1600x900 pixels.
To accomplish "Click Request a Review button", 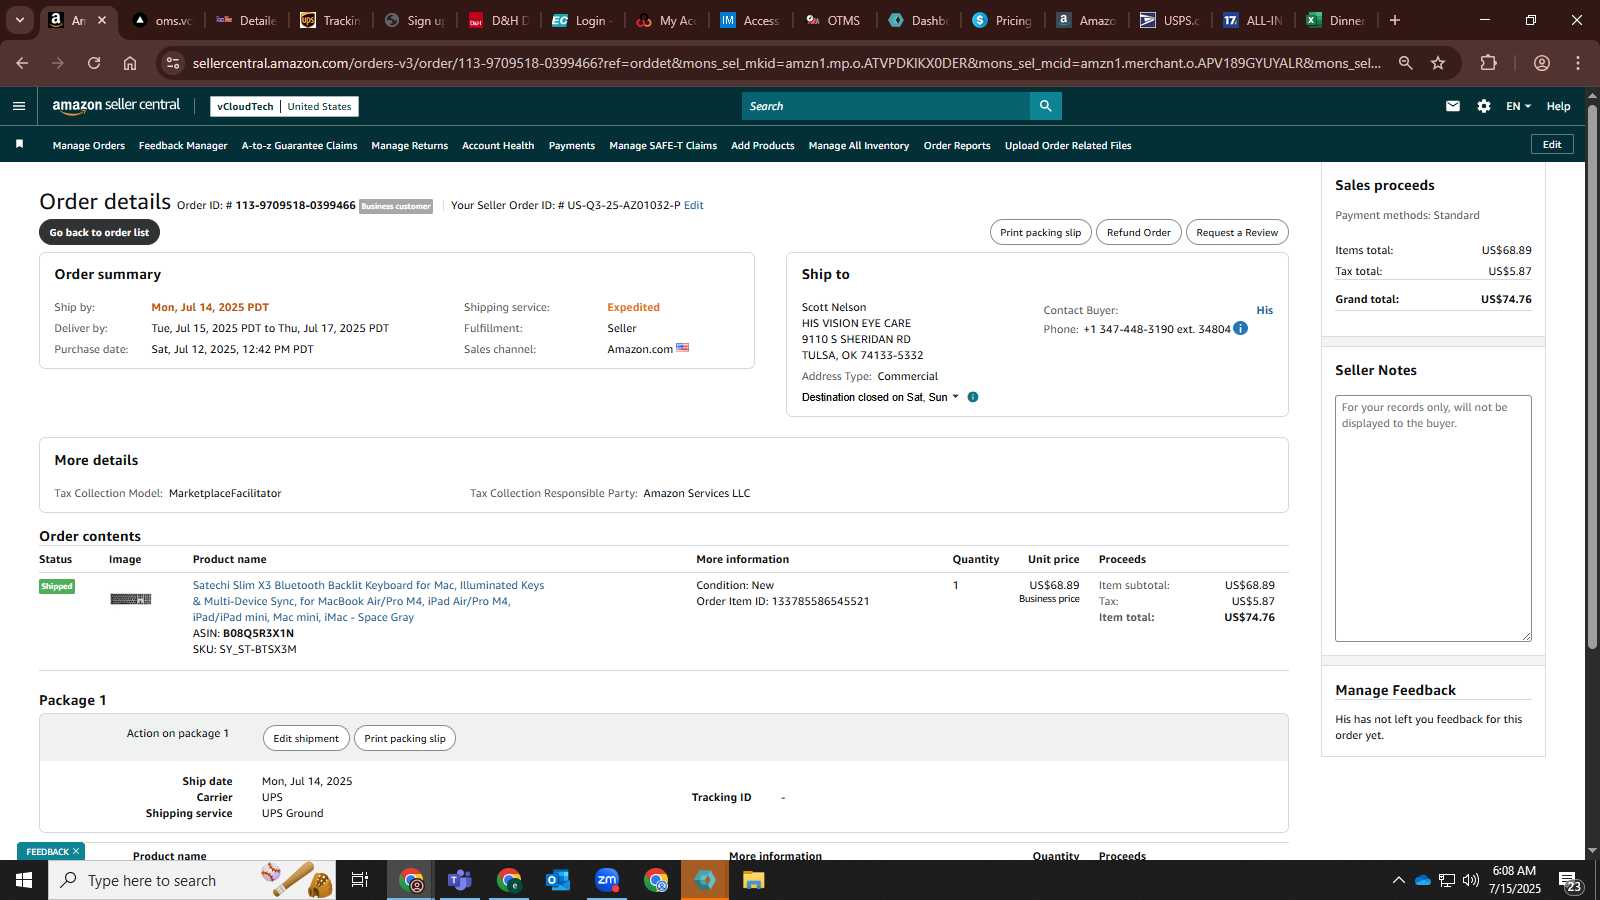I will coord(1237,232).
